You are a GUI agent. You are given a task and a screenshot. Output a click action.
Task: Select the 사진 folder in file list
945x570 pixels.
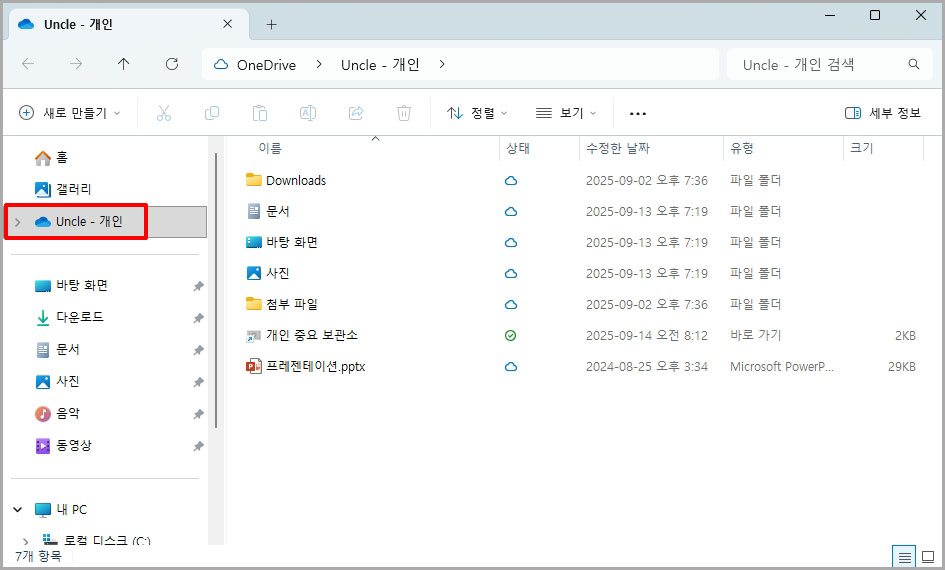click(268, 274)
